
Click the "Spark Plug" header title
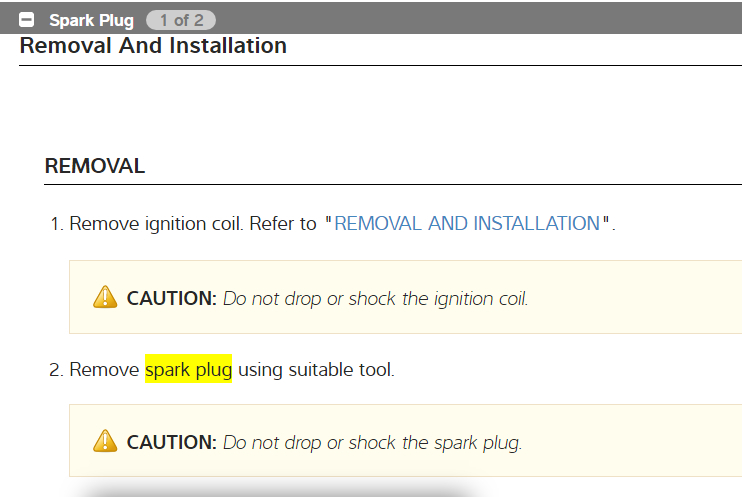(x=91, y=20)
